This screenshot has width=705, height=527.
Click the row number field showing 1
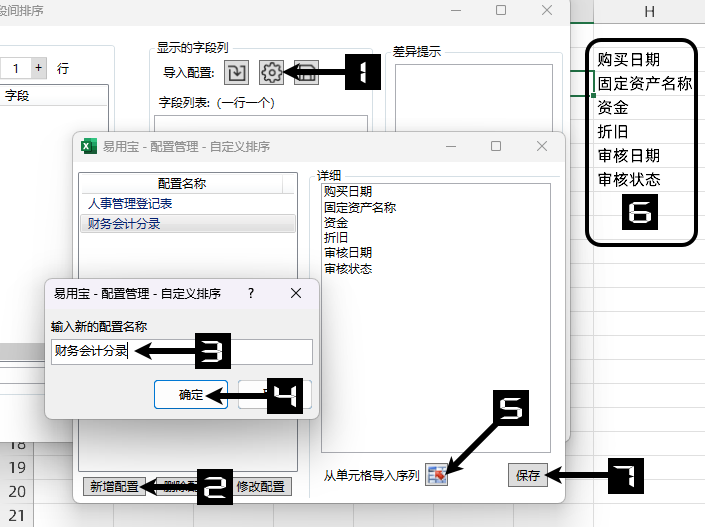click(x=16, y=68)
